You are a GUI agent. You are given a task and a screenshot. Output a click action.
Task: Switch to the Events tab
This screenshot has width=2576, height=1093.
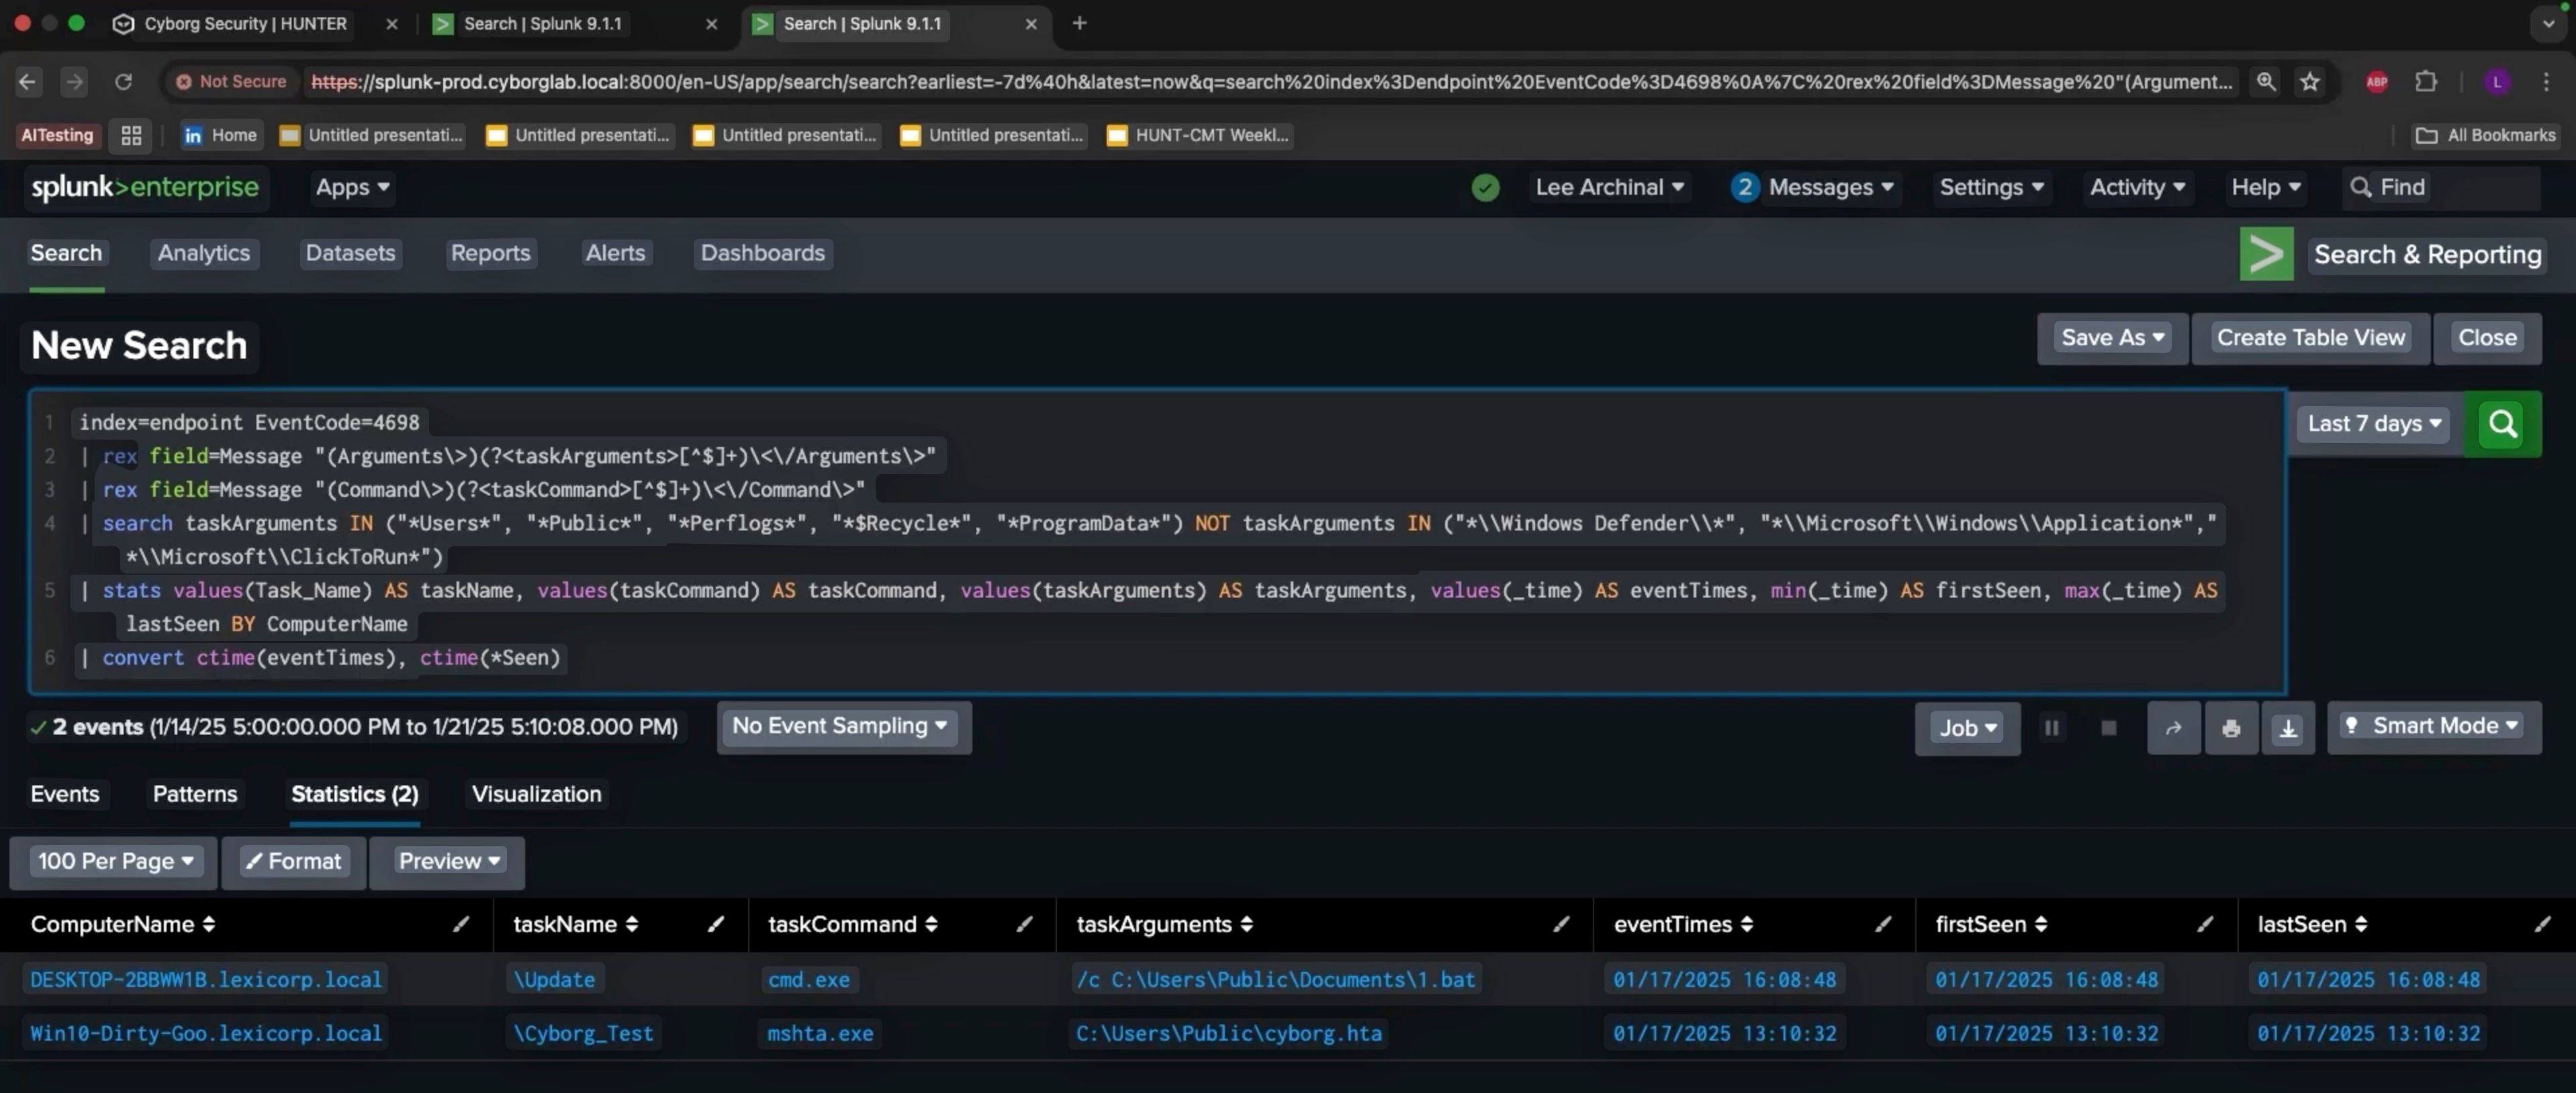(x=65, y=794)
